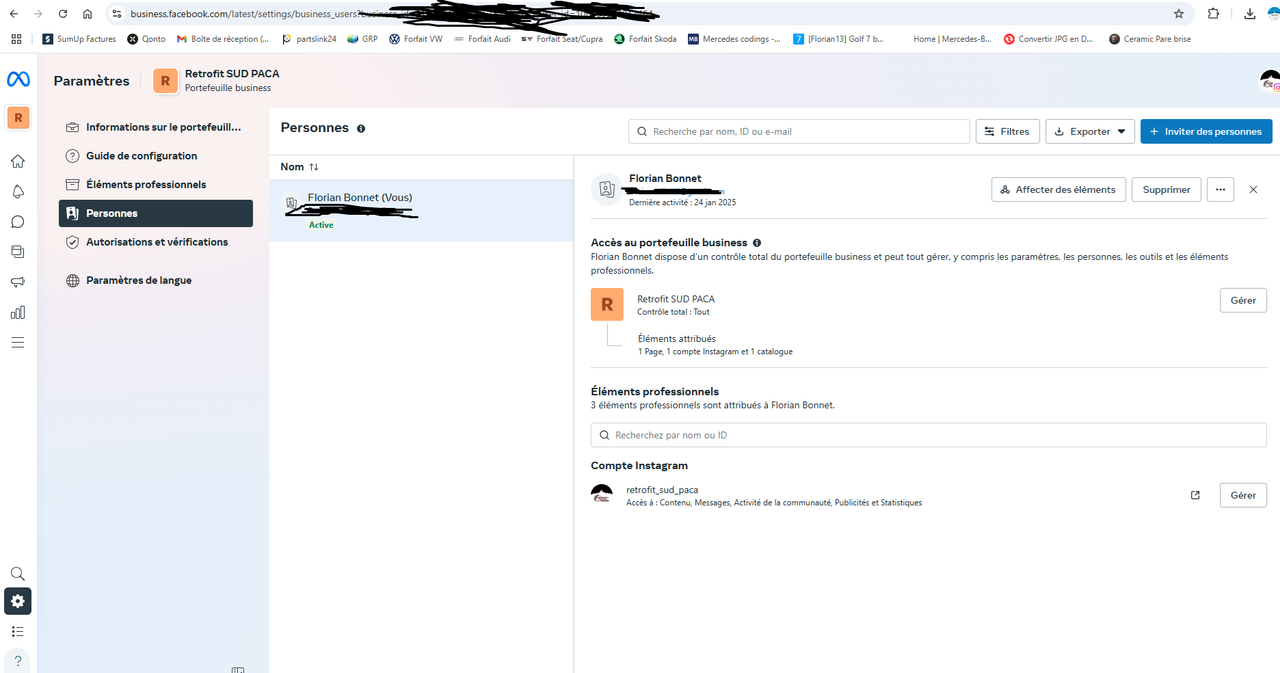Go back with the browser back arrow

click(x=13, y=14)
